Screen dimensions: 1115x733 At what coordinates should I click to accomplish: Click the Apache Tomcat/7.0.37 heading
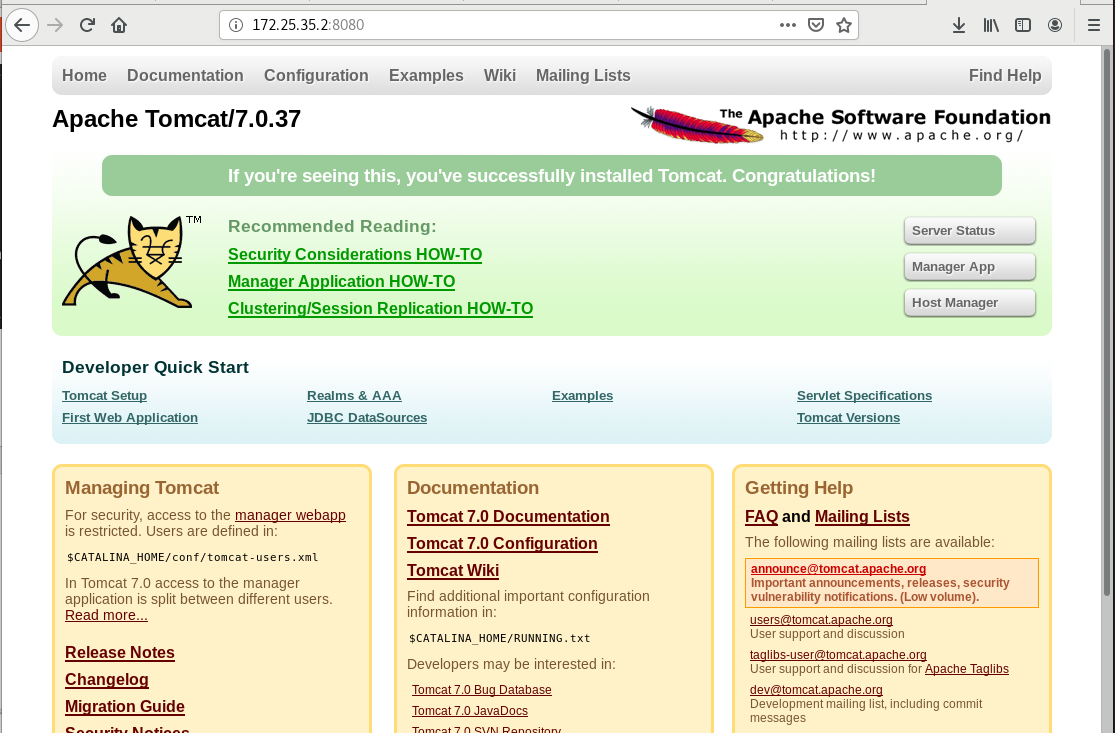(x=176, y=119)
